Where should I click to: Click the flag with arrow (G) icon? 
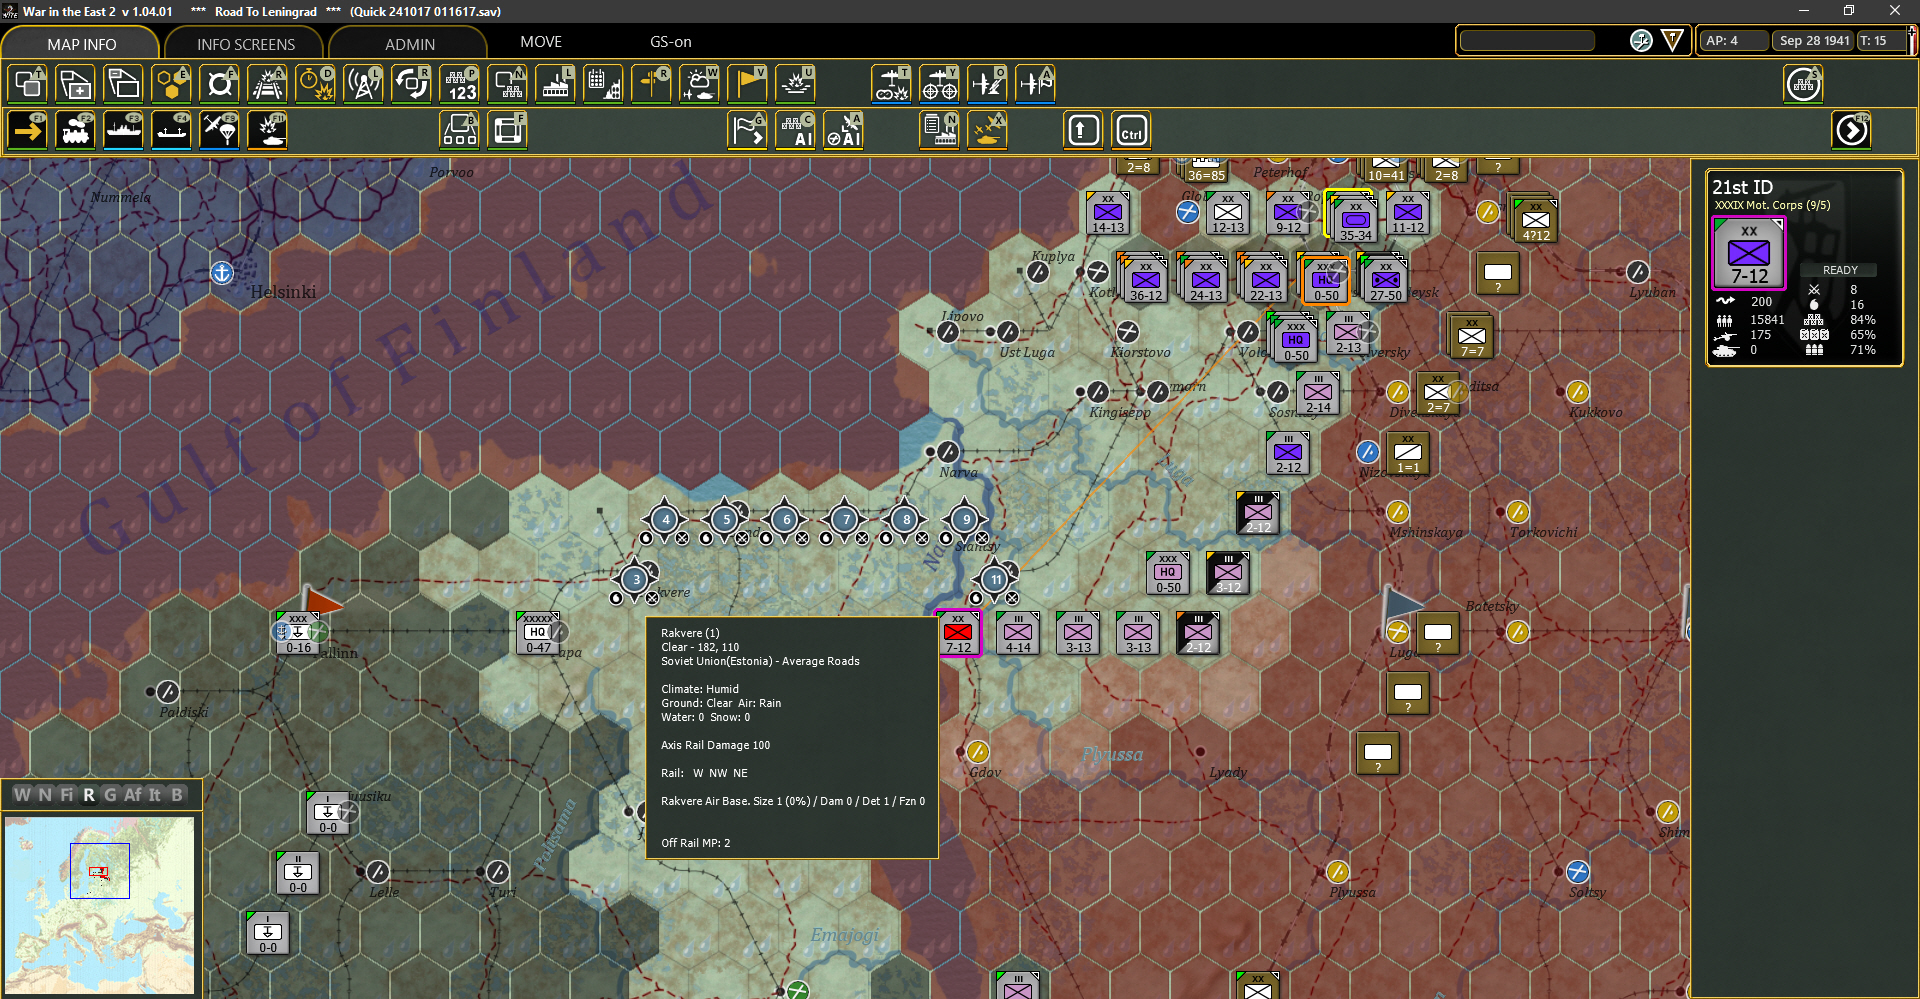pos(747,130)
